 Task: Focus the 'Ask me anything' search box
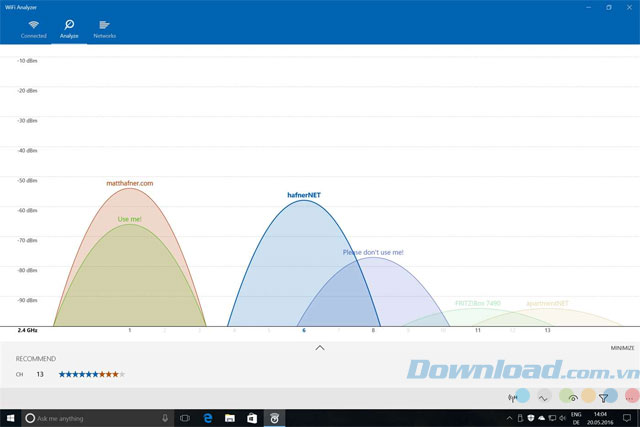tap(98, 418)
